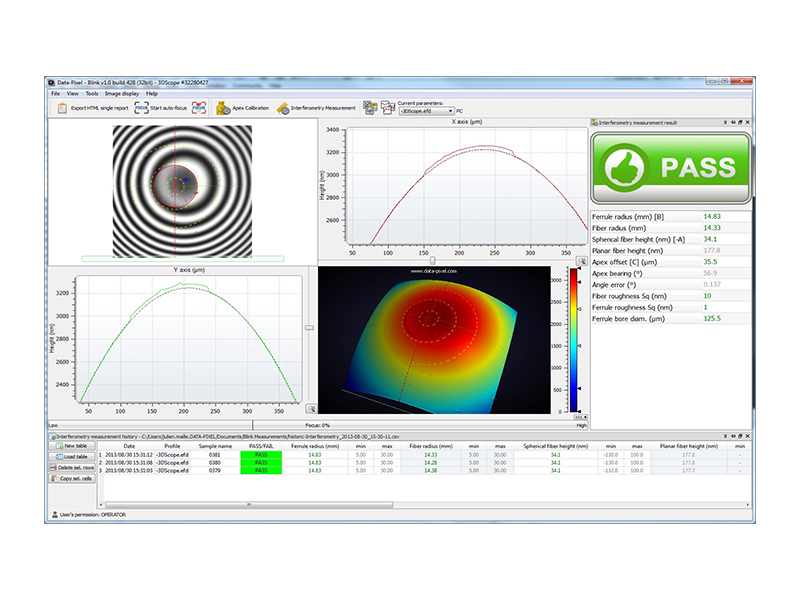The width and height of the screenshot is (800, 600).
Task: Click the history scrollbar left arrow
Action: click(102, 505)
